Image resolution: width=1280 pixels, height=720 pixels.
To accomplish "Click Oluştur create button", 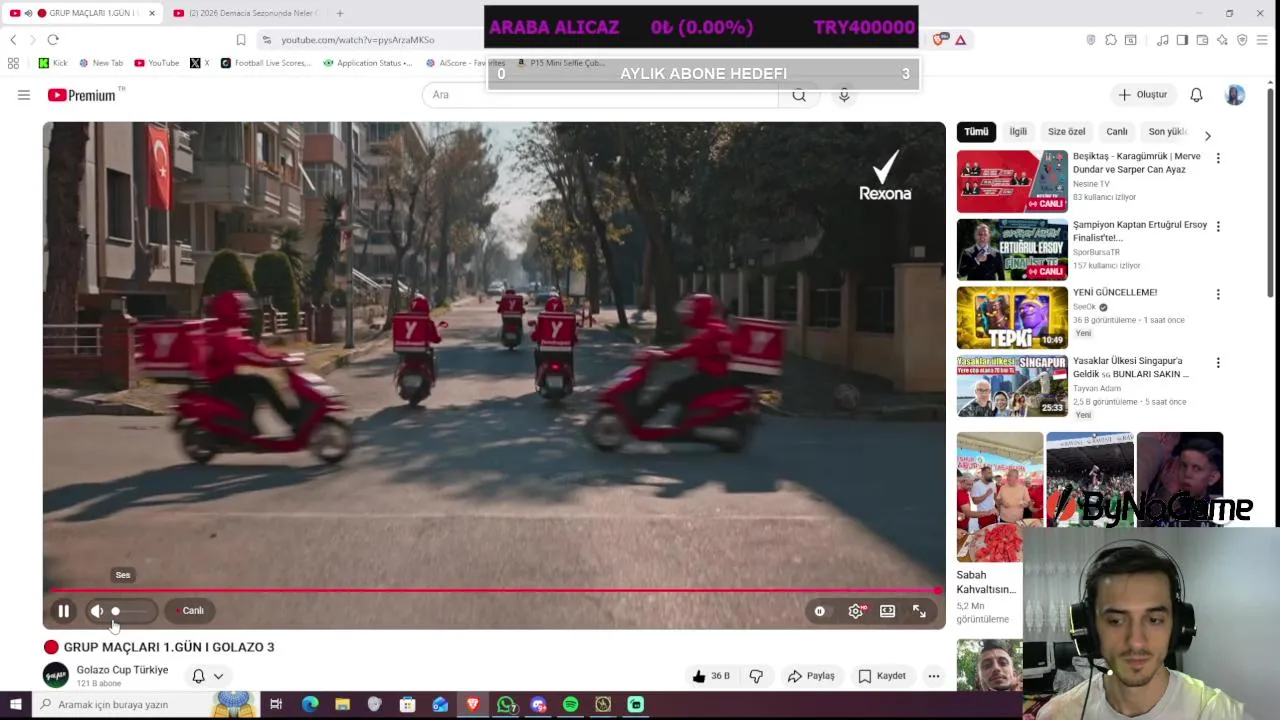I will tap(1142, 95).
